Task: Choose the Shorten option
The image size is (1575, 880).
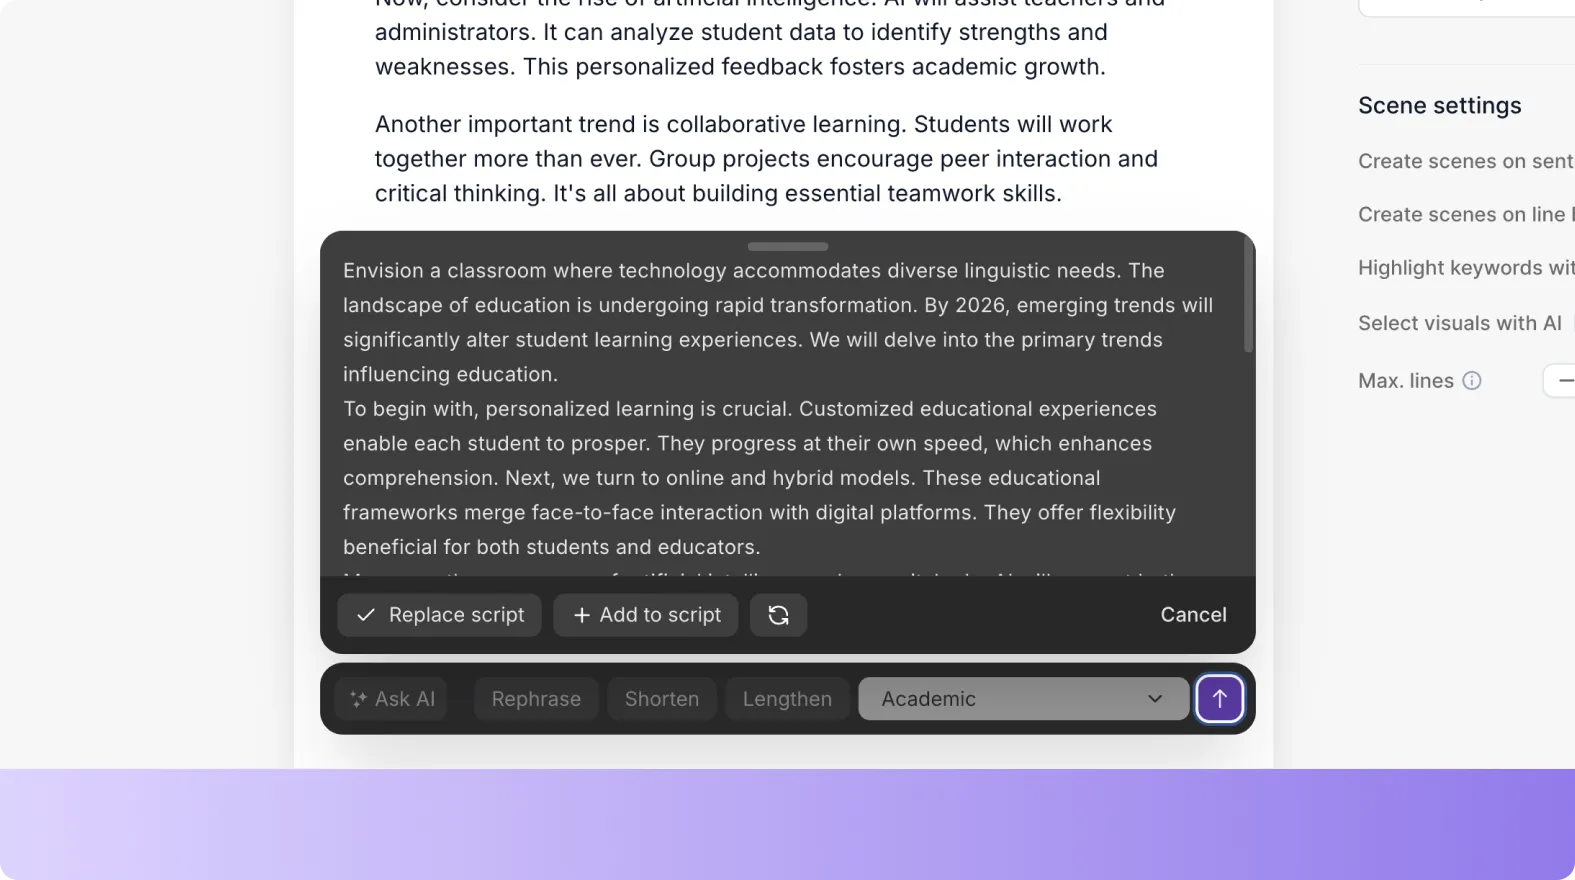Action: [661, 699]
